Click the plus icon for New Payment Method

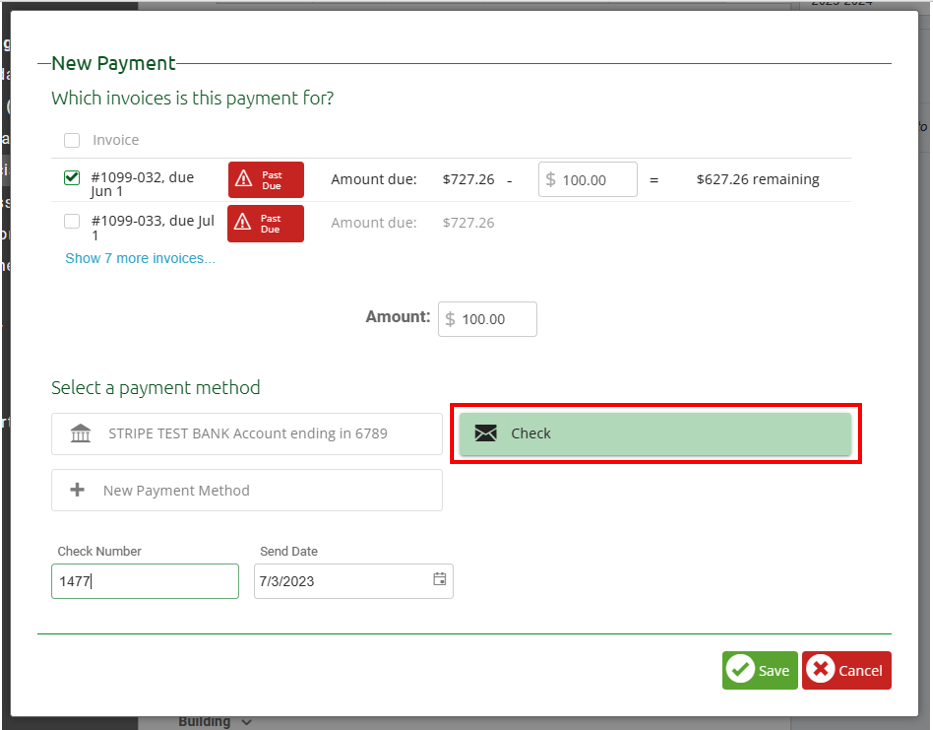coord(78,490)
